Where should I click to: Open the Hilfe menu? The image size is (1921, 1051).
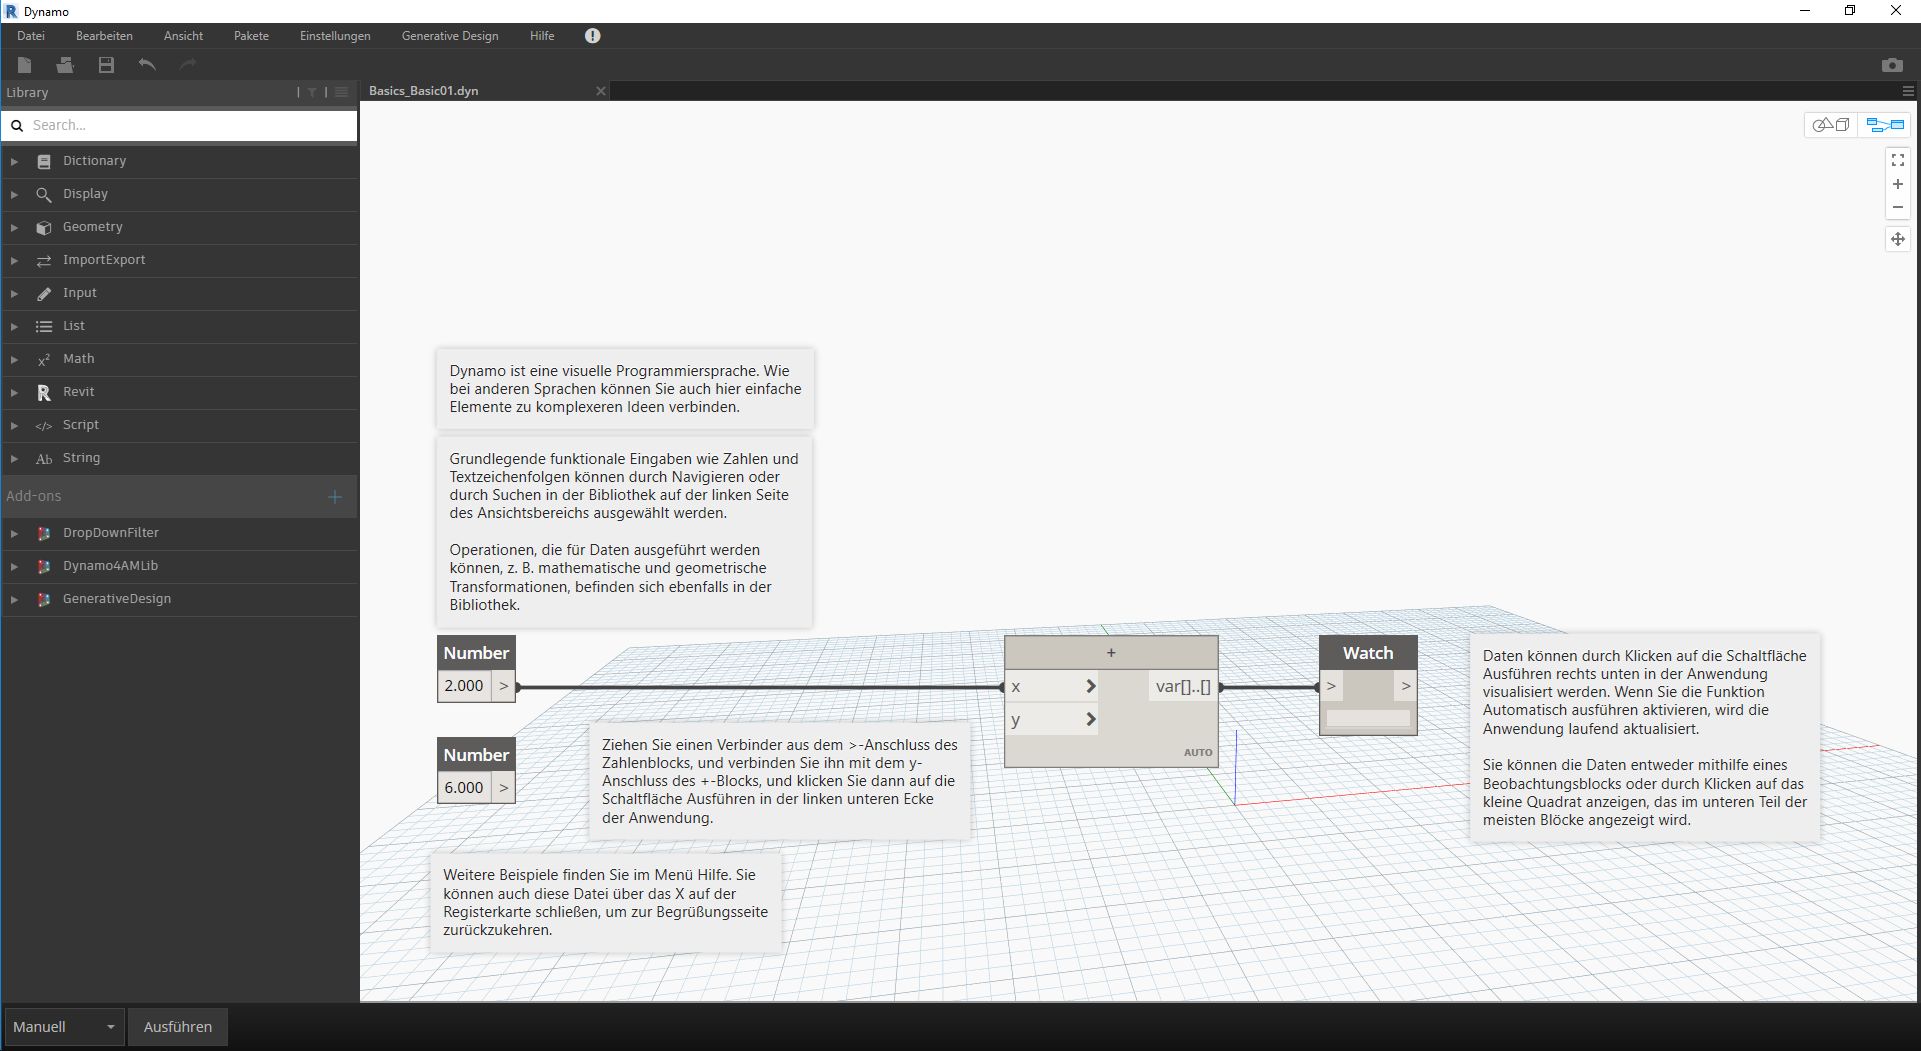coord(542,36)
